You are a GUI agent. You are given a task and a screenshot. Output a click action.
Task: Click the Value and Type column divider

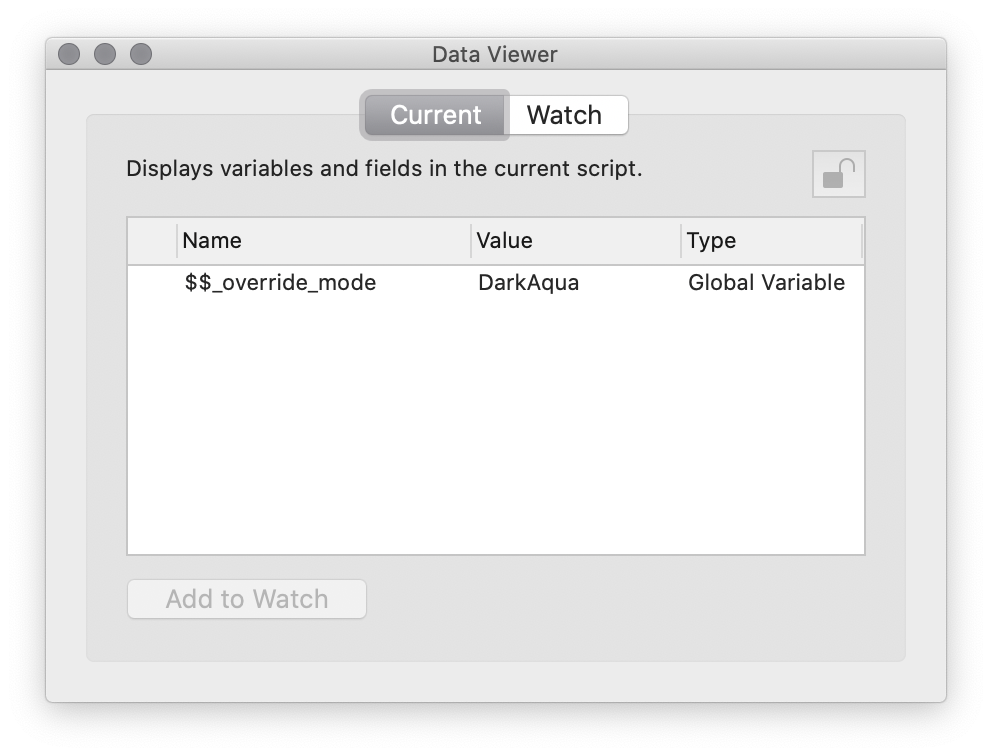[x=679, y=240]
